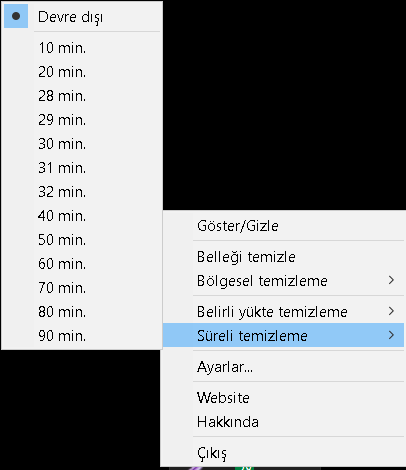
Task: Run Belleği temizle from the context menu
Action: point(283,257)
